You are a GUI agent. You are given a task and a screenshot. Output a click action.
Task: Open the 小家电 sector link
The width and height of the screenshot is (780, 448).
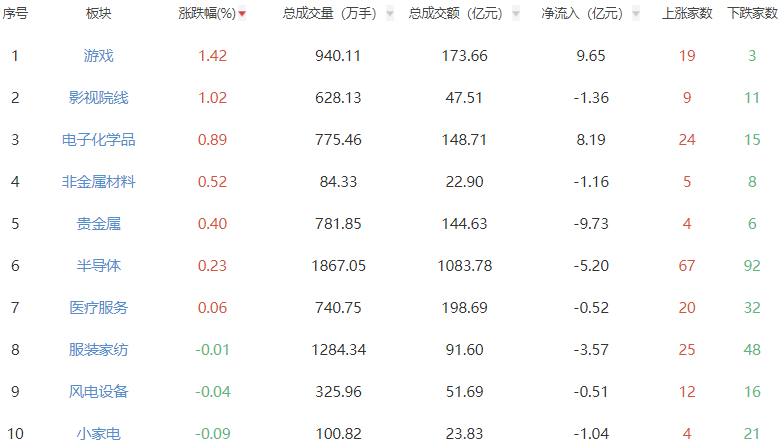[x=98, y=434]
